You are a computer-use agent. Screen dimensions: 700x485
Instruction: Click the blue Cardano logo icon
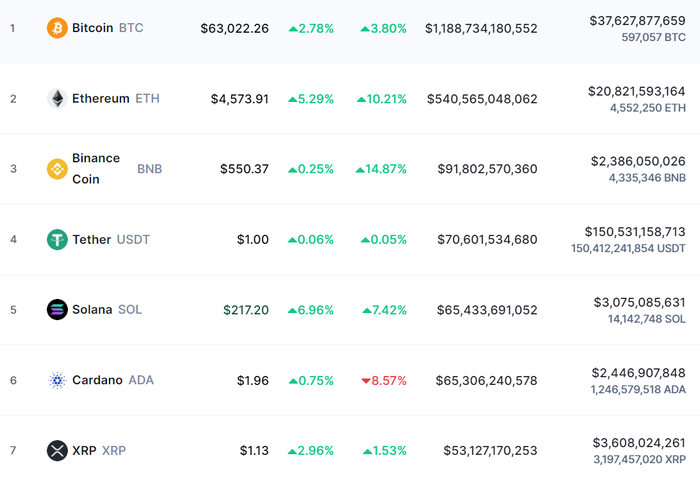point(57,380)
